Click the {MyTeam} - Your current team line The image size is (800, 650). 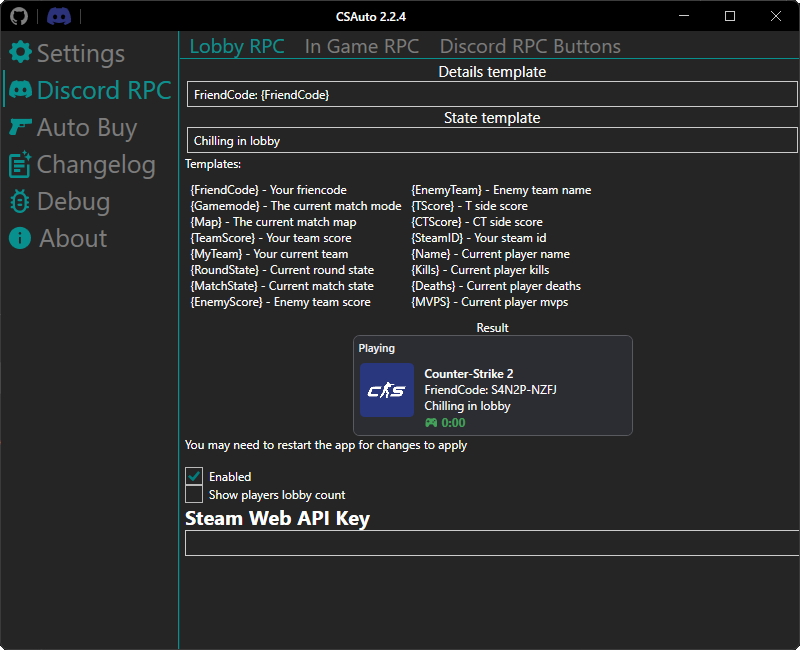269,254
